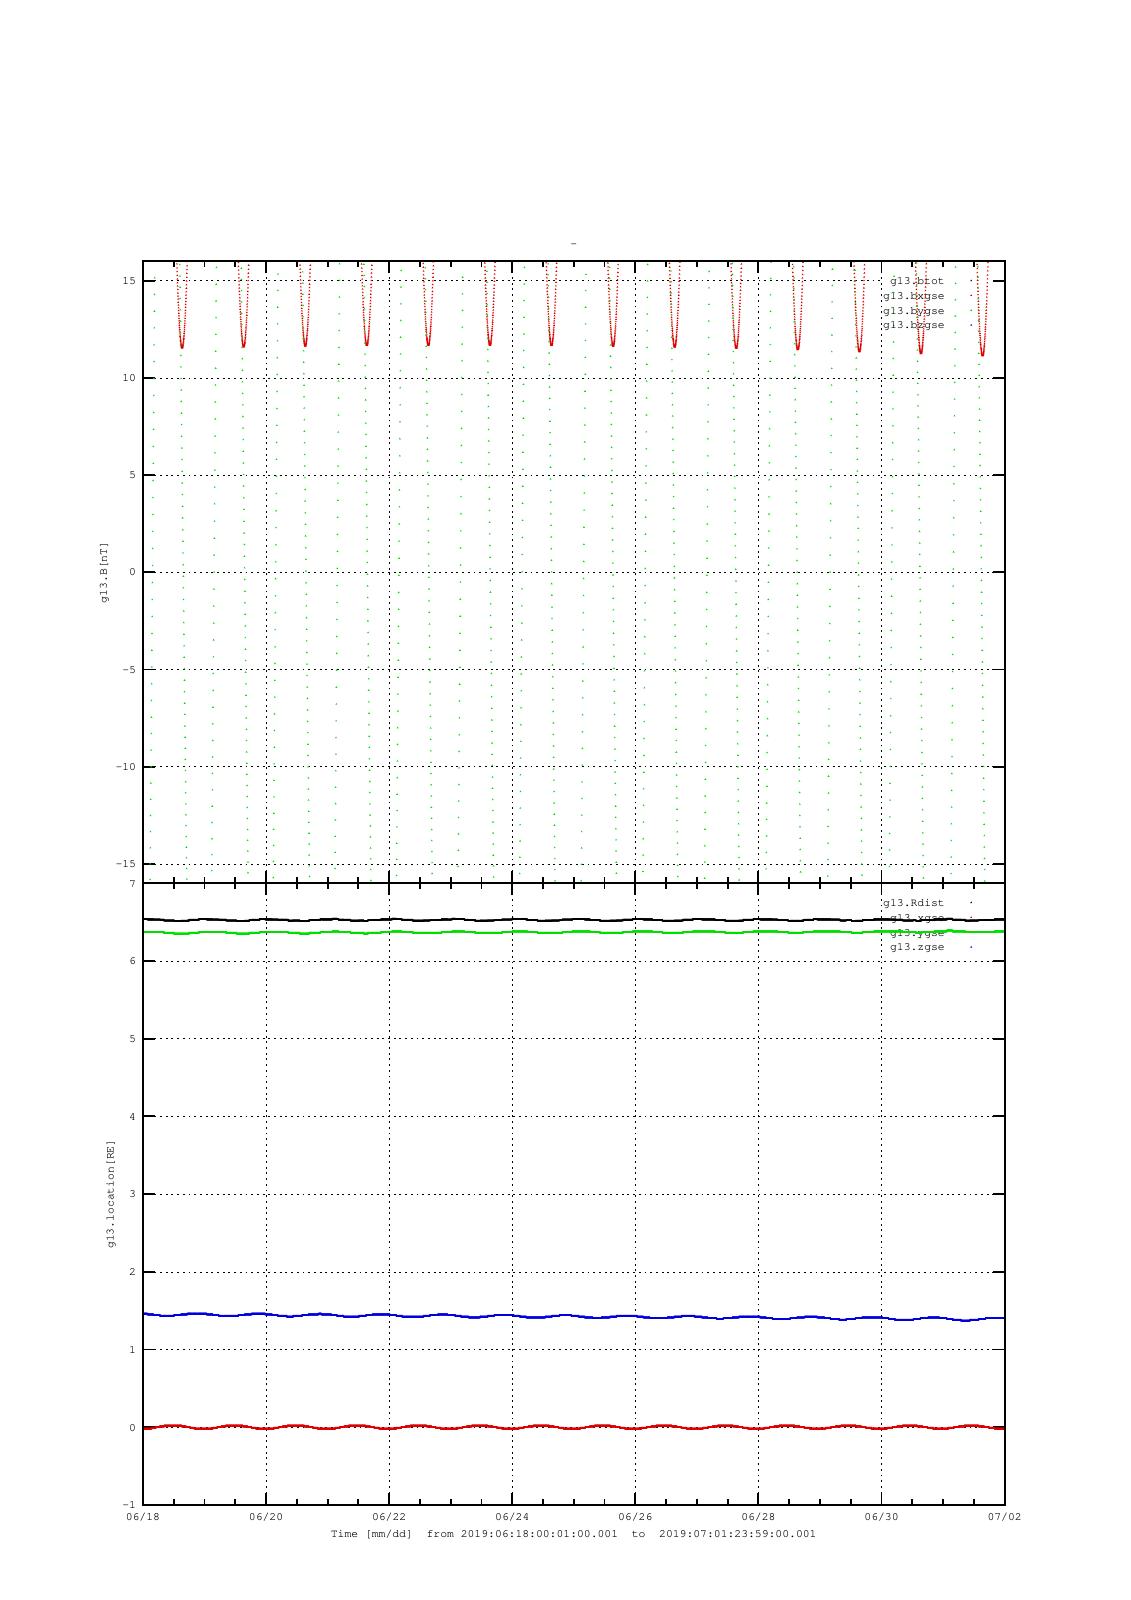Viewport: 1131px width, 1600px height.
Task: Click the -1 tick label on lower axis
Action: 130,1505
